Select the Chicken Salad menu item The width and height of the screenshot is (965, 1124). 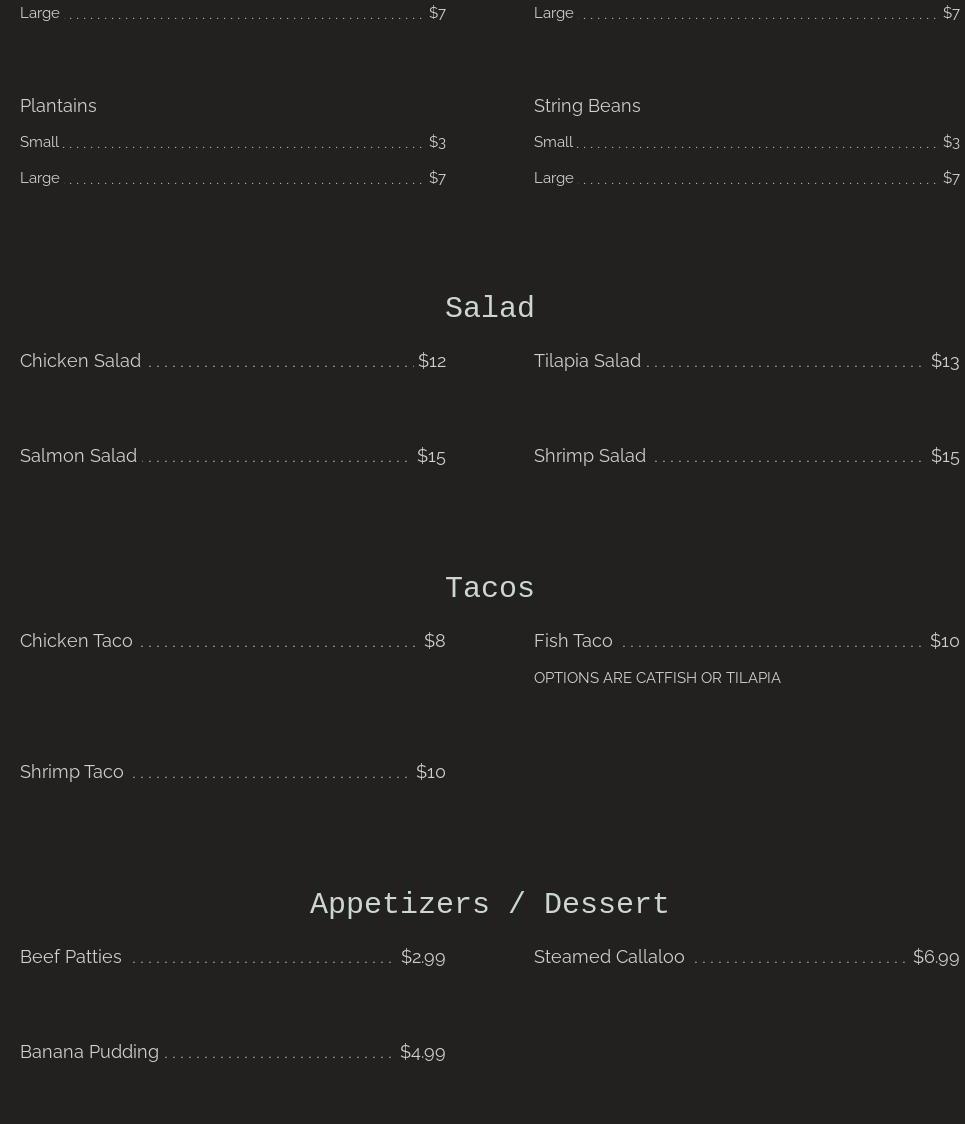click(x=81, y=361)
